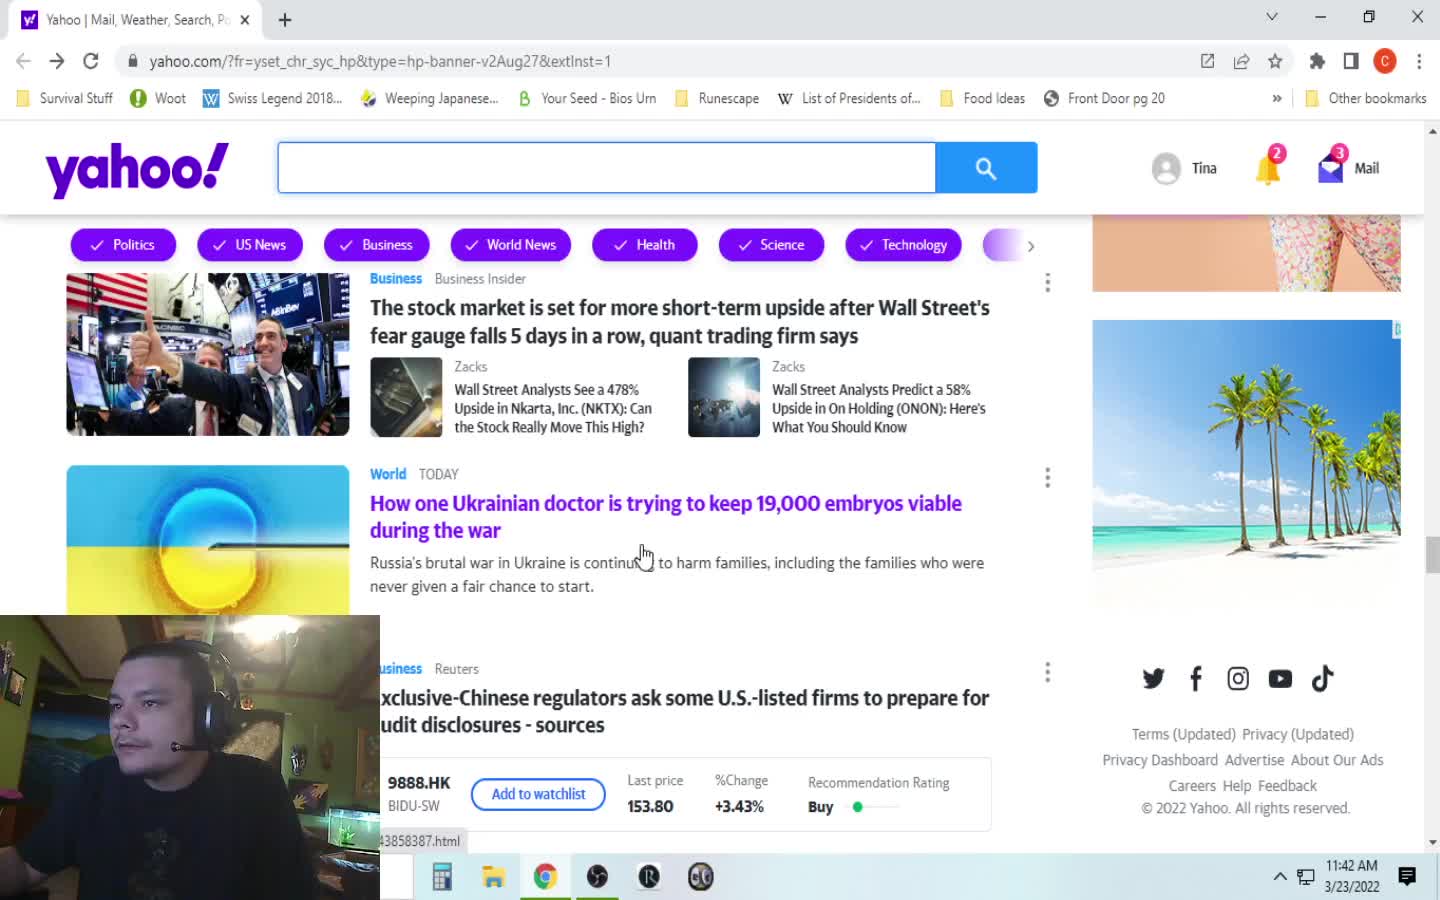Image resolution: width=1440 pixels, height=900 pixels.
Task: Open the tab search dropdown arrow
Action: (x=1272, y=17)
